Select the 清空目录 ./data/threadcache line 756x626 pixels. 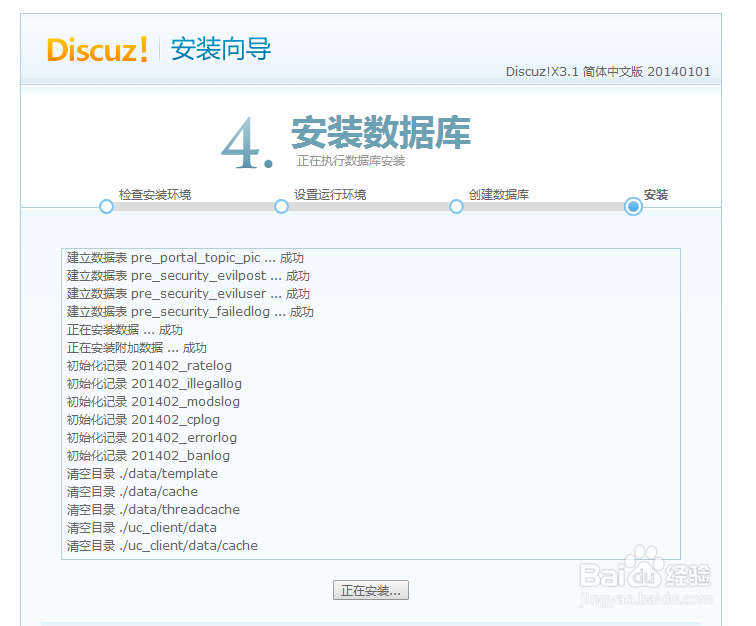click(x=153, y=510)
